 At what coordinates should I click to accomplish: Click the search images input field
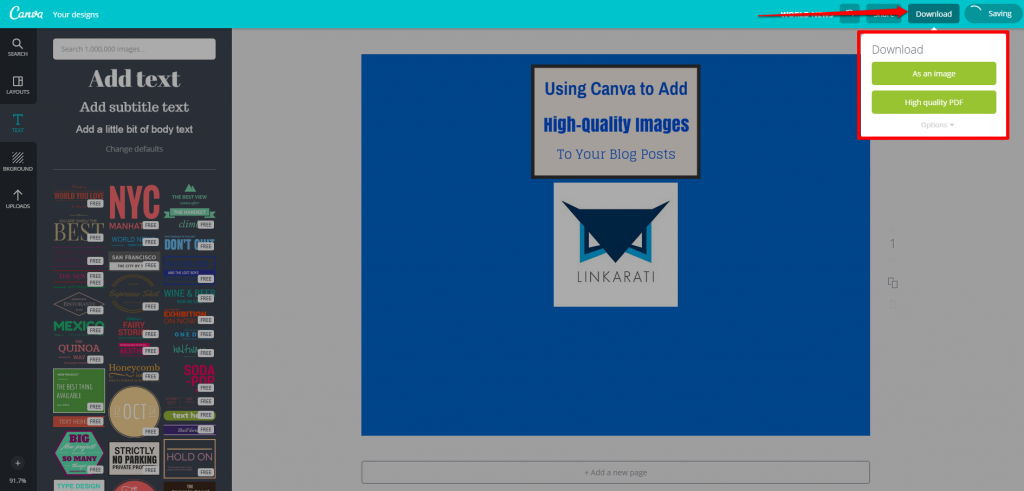[x=134, y=48]
